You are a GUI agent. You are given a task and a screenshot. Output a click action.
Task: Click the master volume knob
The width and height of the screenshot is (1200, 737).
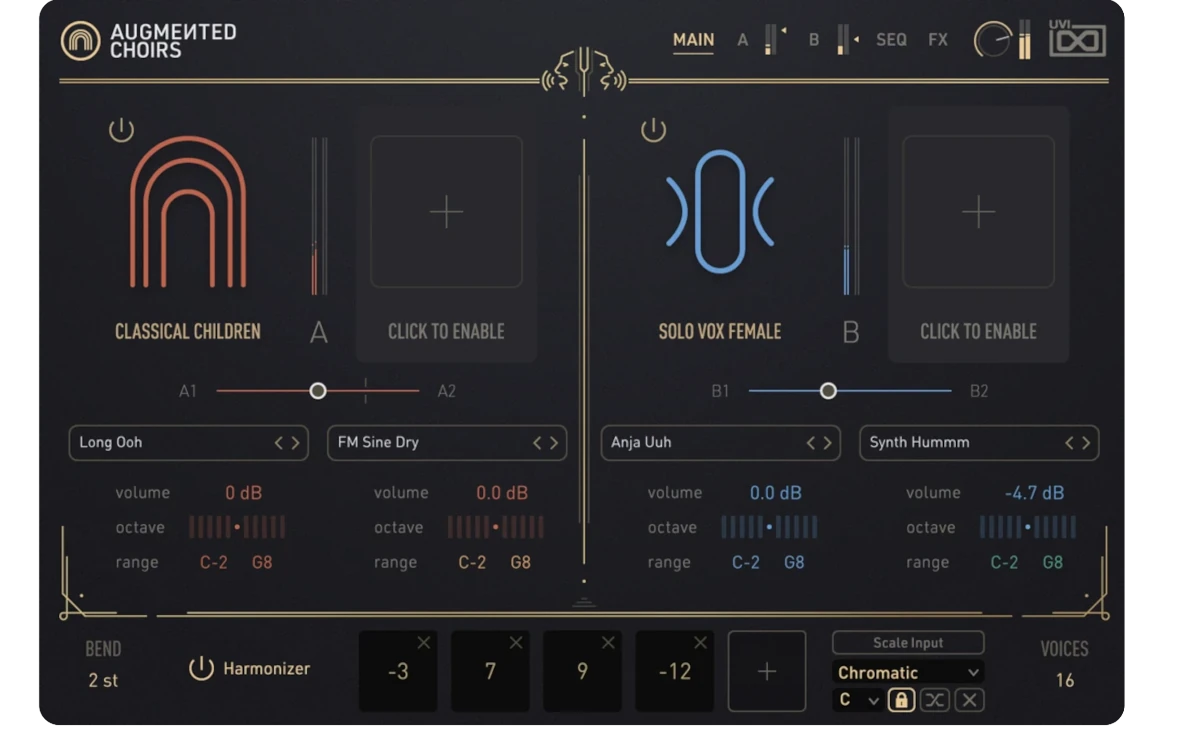click(992, 40)
